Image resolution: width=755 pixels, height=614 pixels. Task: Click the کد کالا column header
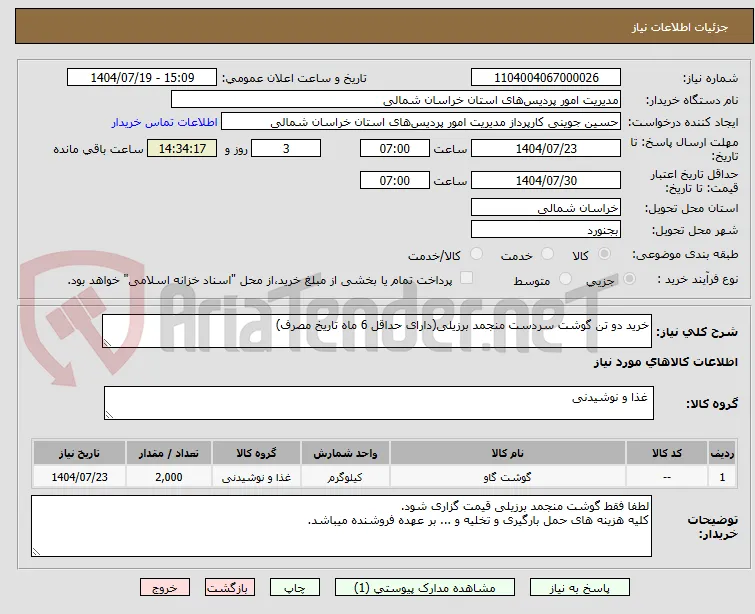[x=667, y=453]
